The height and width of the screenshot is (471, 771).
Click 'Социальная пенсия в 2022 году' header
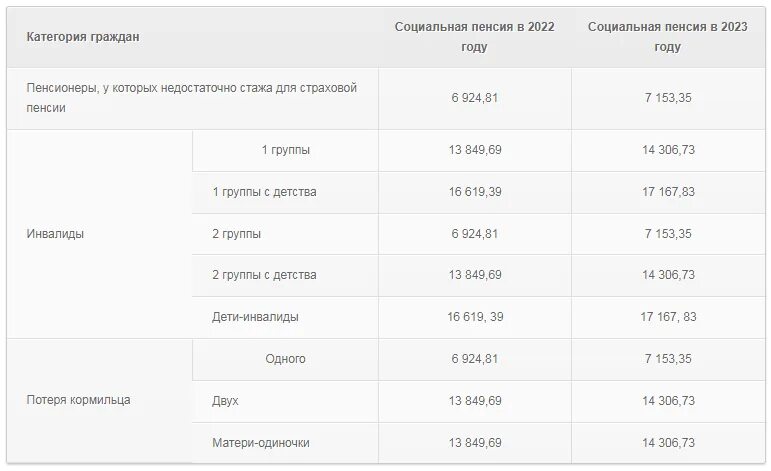click(474, 37)
